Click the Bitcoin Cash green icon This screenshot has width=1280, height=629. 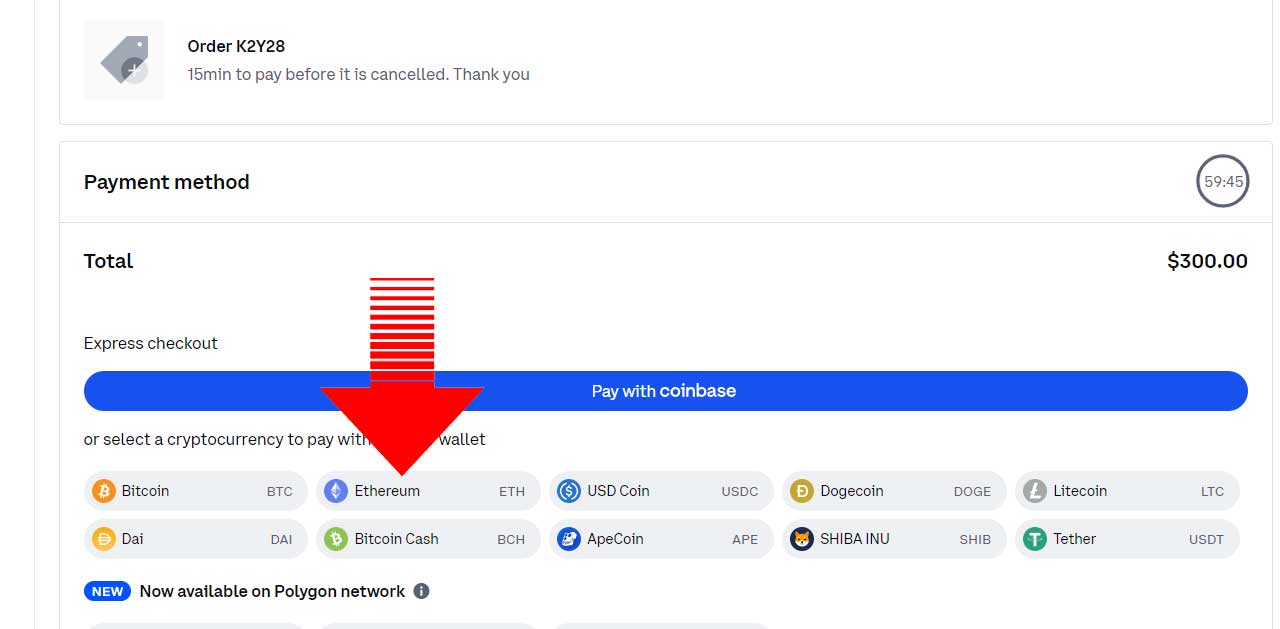click(x=336, y=539)
